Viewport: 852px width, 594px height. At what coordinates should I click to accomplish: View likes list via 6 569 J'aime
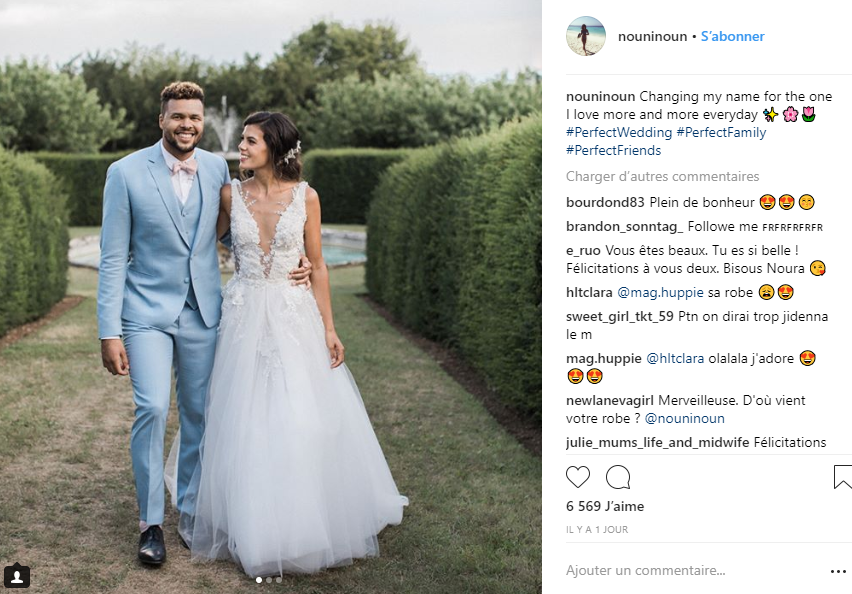[x=605, y=507]
